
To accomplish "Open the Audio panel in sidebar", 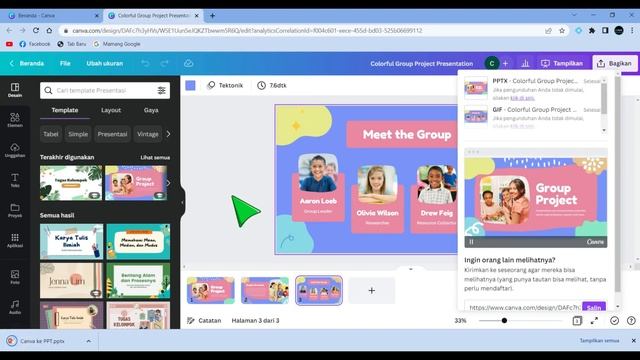I will click(x=15, y=307).
